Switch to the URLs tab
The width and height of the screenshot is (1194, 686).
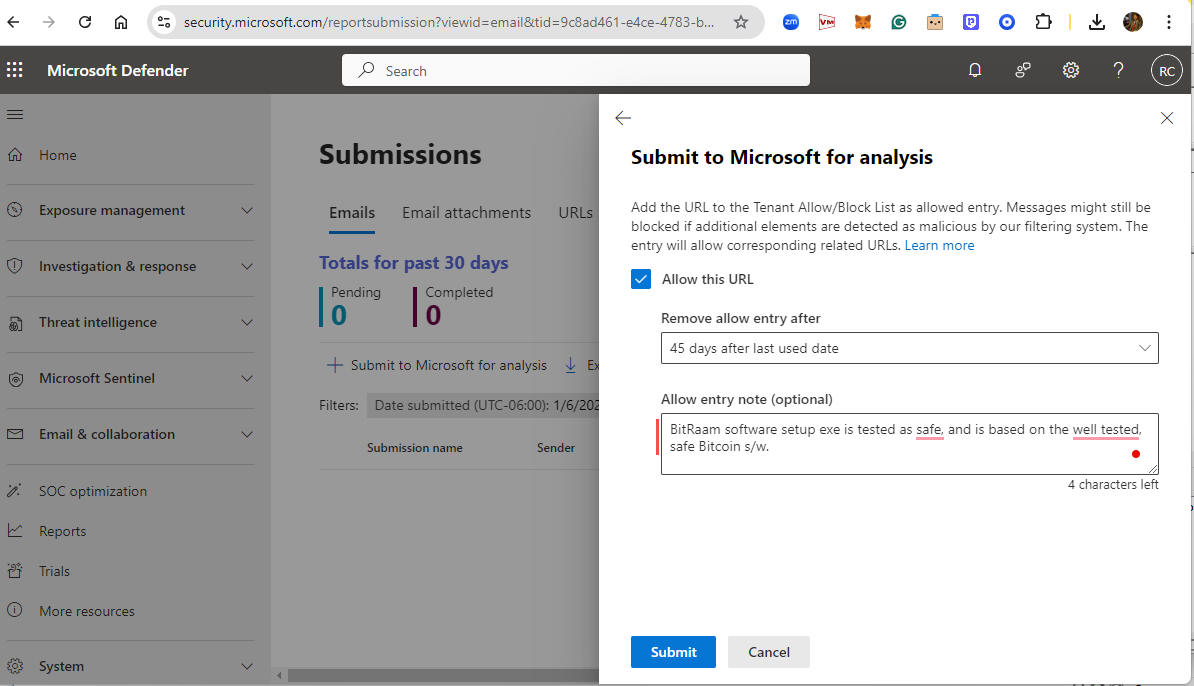pos(576,213)
